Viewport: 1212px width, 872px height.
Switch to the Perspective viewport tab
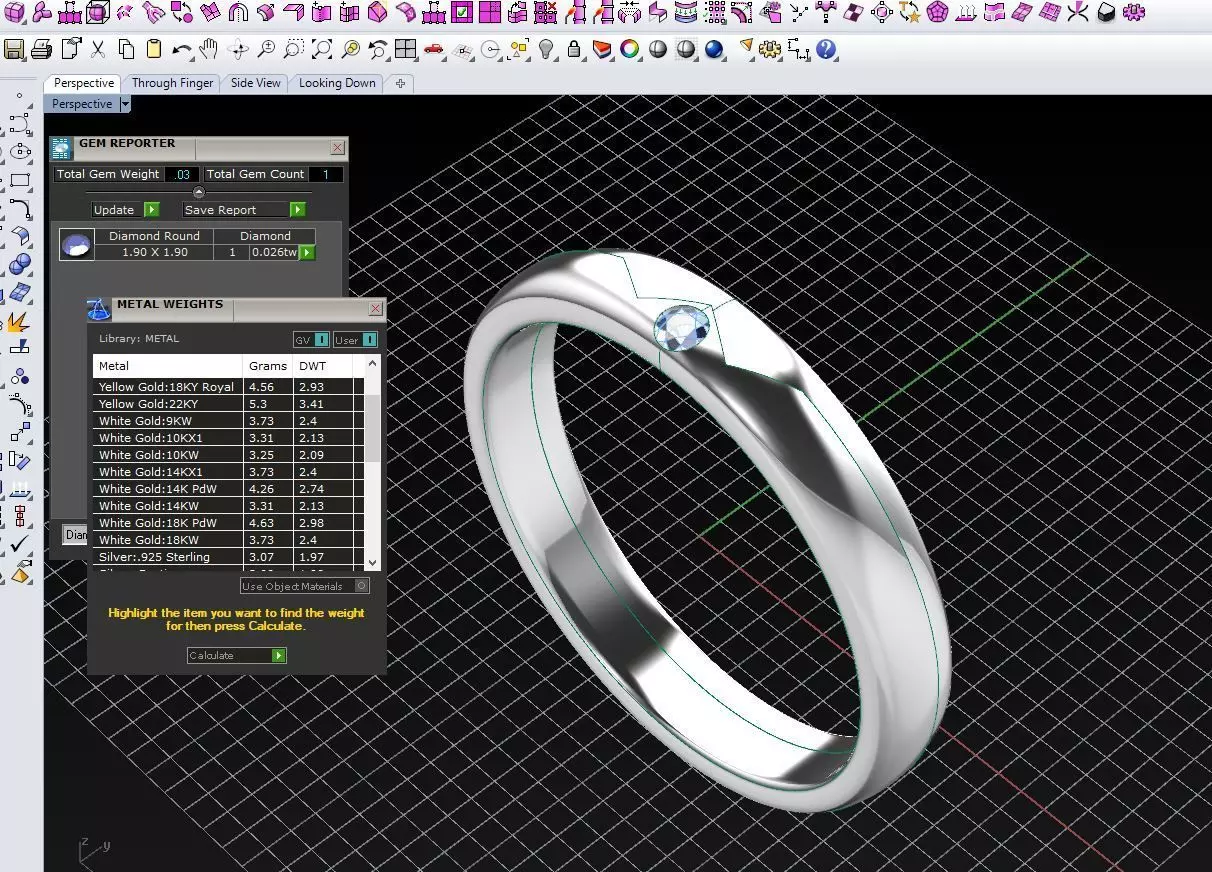click(x=84, y=83)
